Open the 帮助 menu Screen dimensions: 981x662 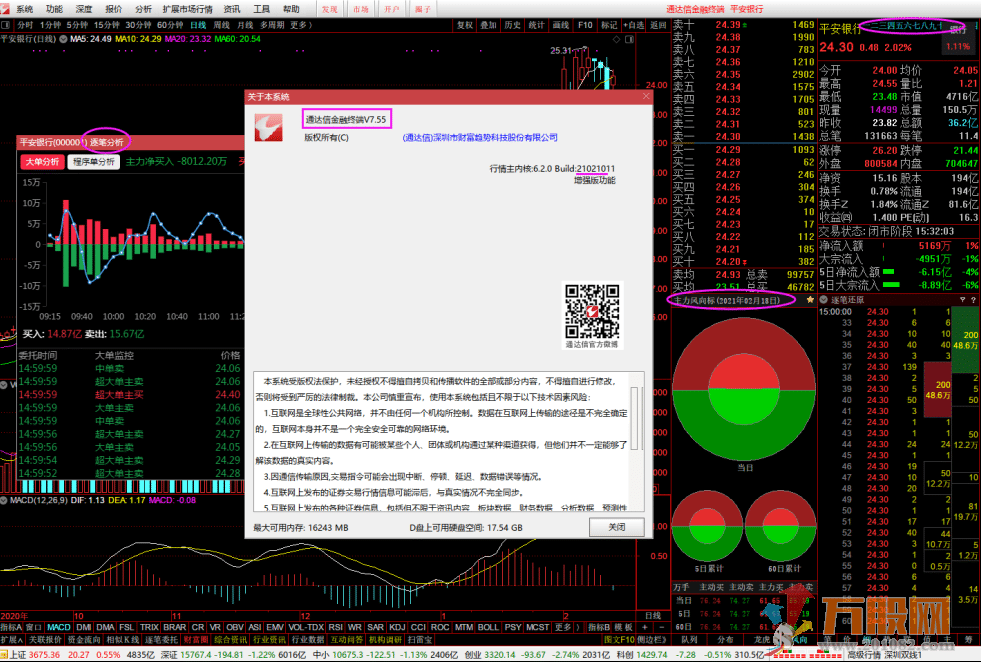(x=291, y=9)
